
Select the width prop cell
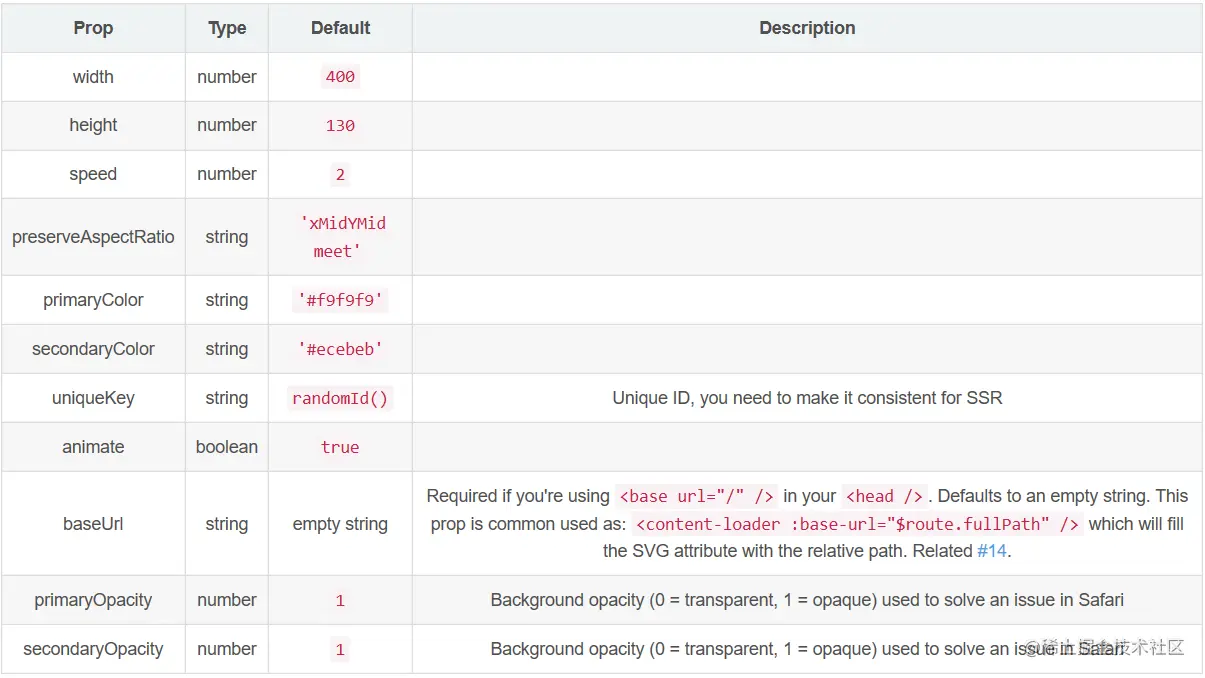(x=93, y=77)
